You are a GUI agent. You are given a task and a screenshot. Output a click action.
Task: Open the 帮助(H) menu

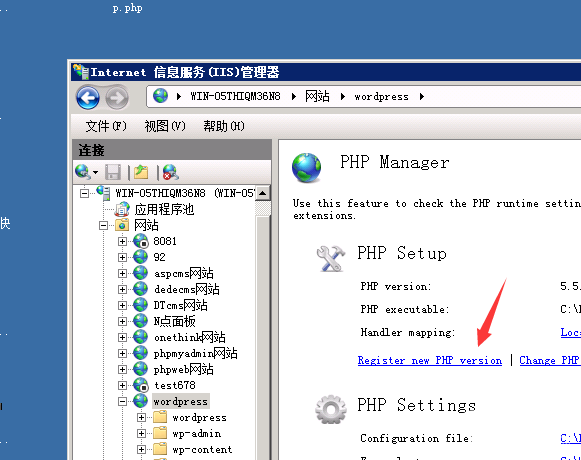[x=224, y=126]
